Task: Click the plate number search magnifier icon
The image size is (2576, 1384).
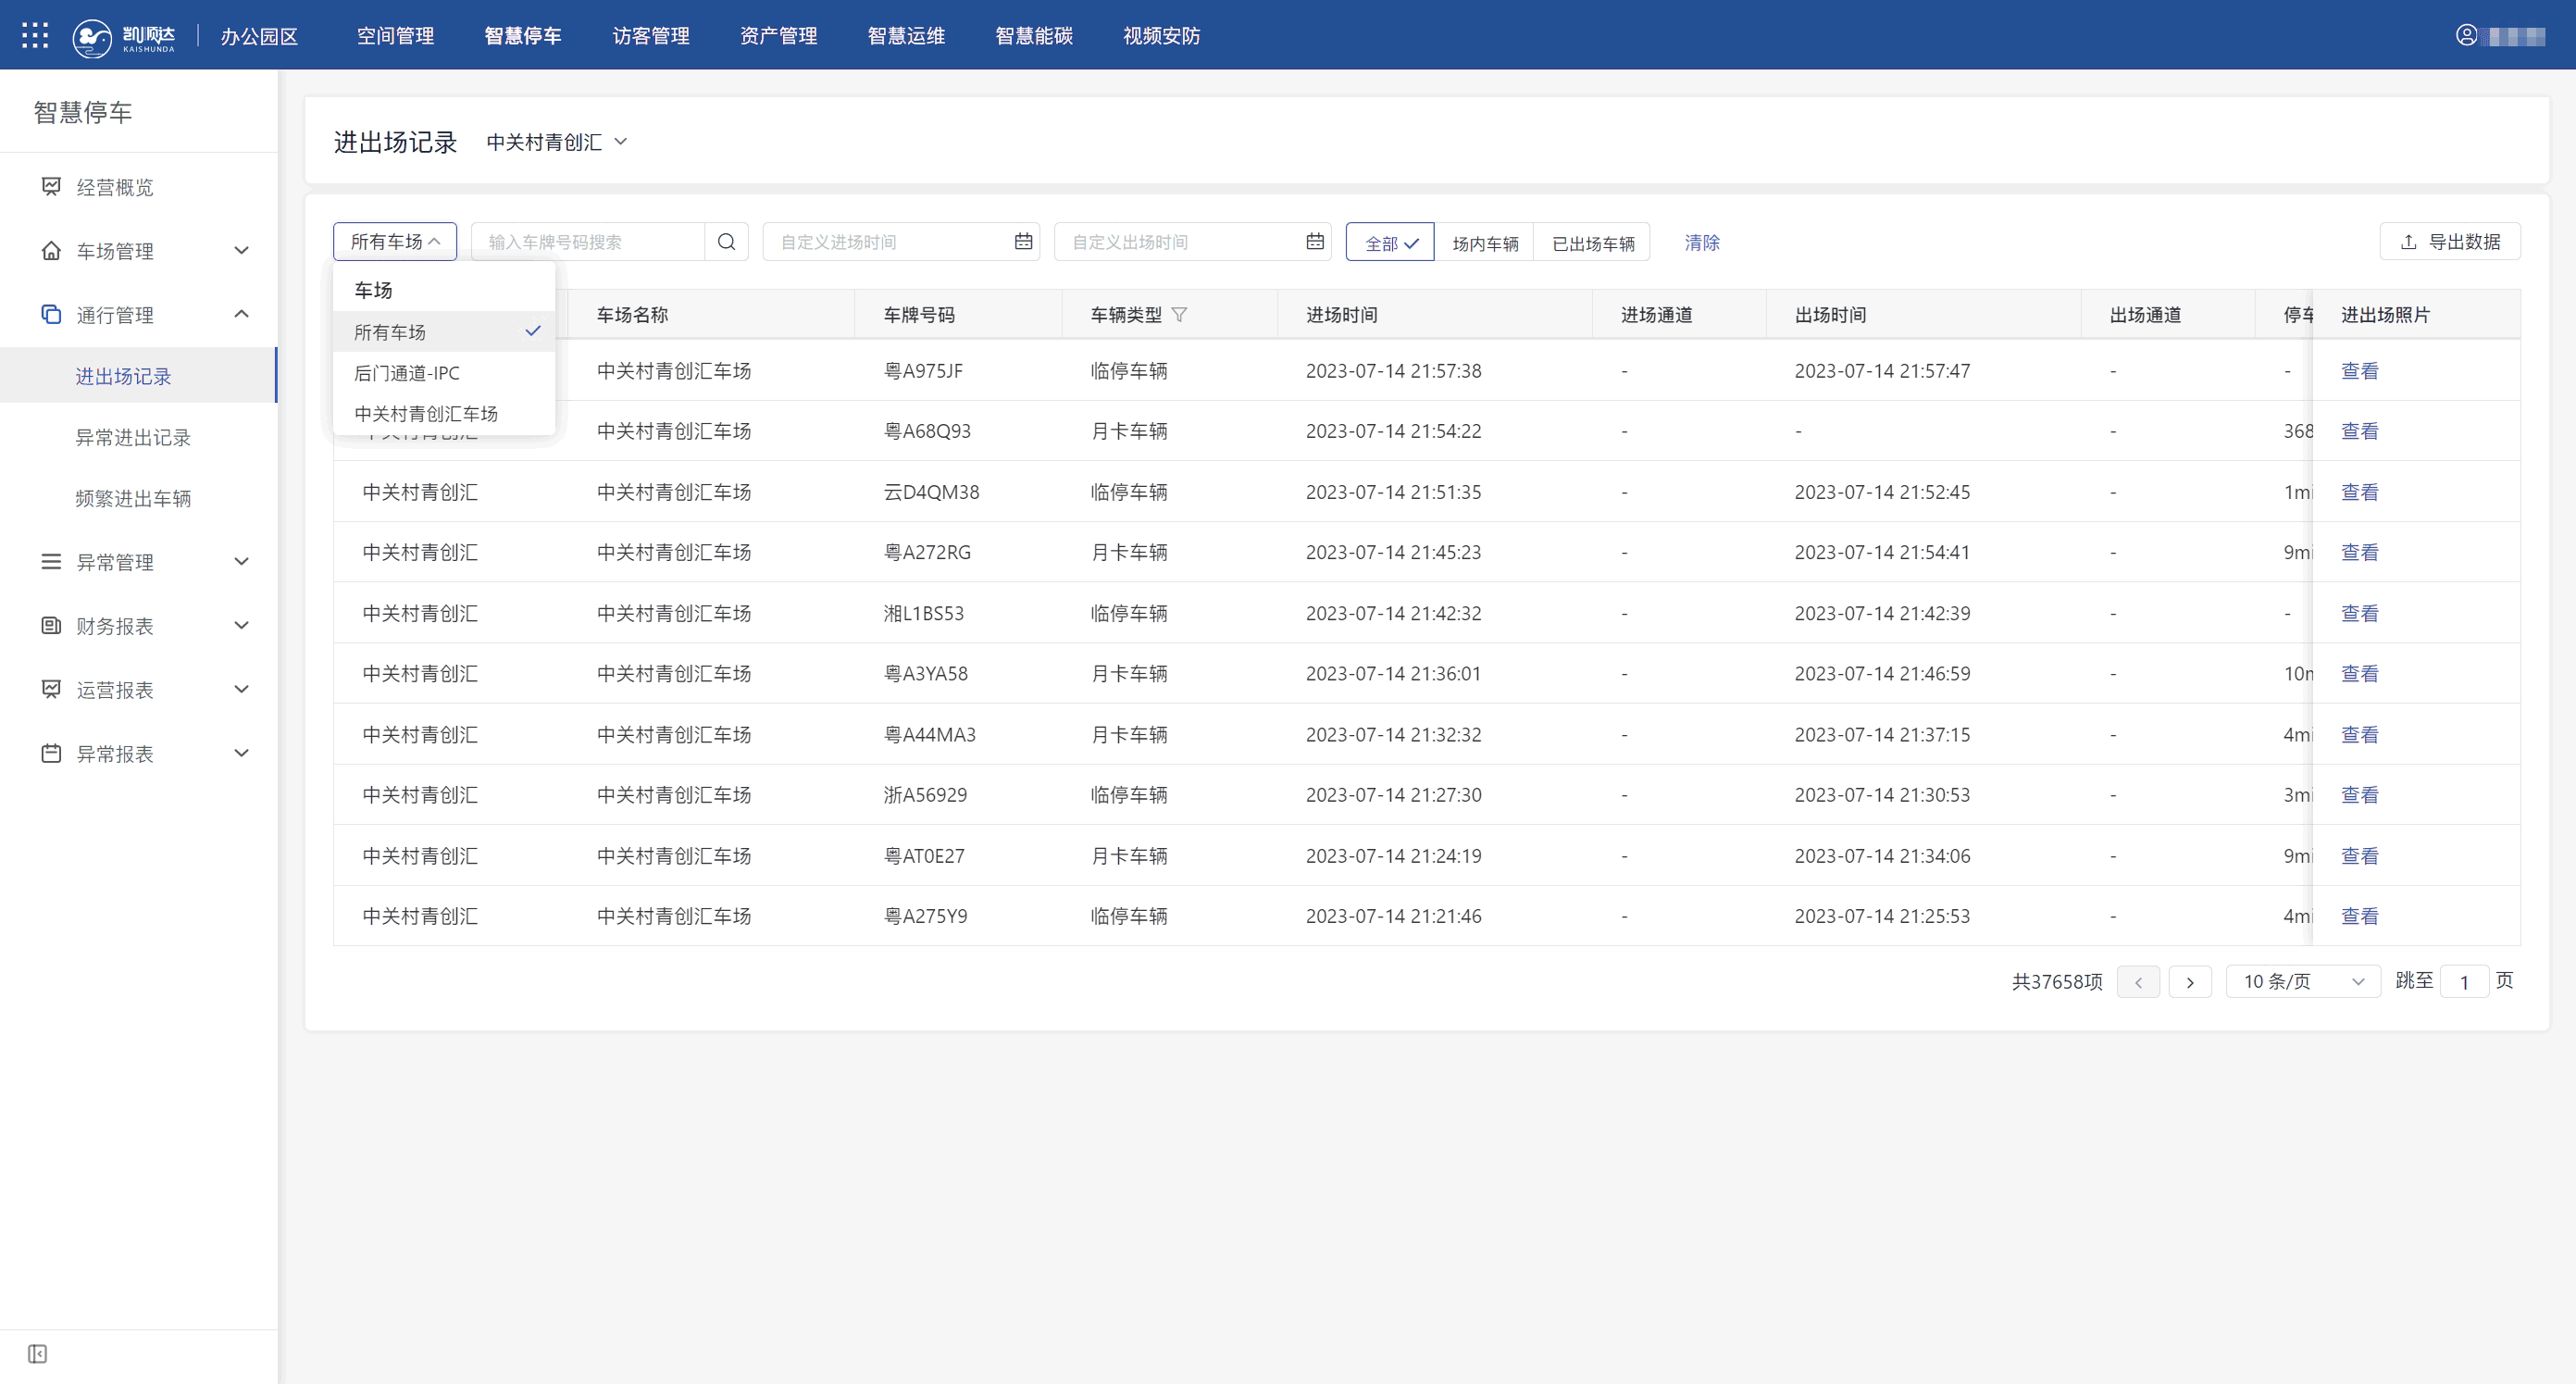Action: pos(726,242)
